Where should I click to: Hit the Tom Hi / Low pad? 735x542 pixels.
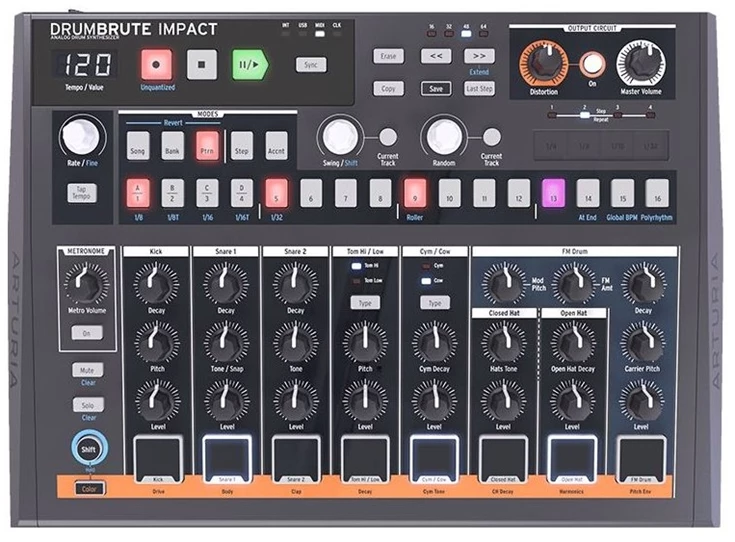(365, 459)
